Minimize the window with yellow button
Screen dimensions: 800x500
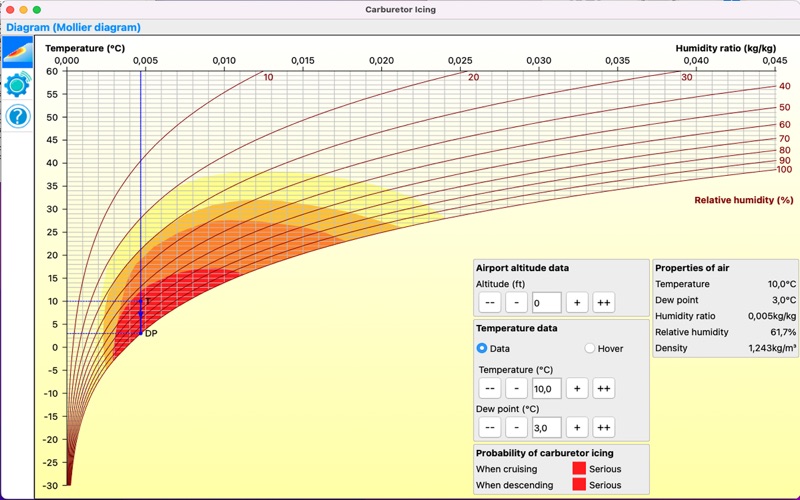23,10
